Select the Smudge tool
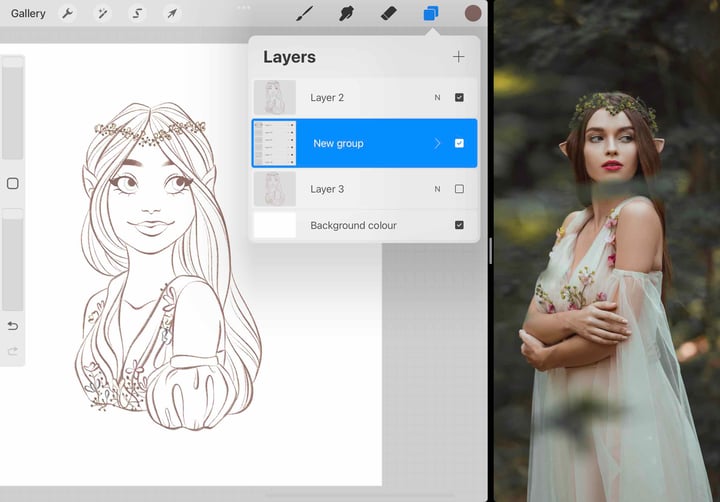 [346, 13]
